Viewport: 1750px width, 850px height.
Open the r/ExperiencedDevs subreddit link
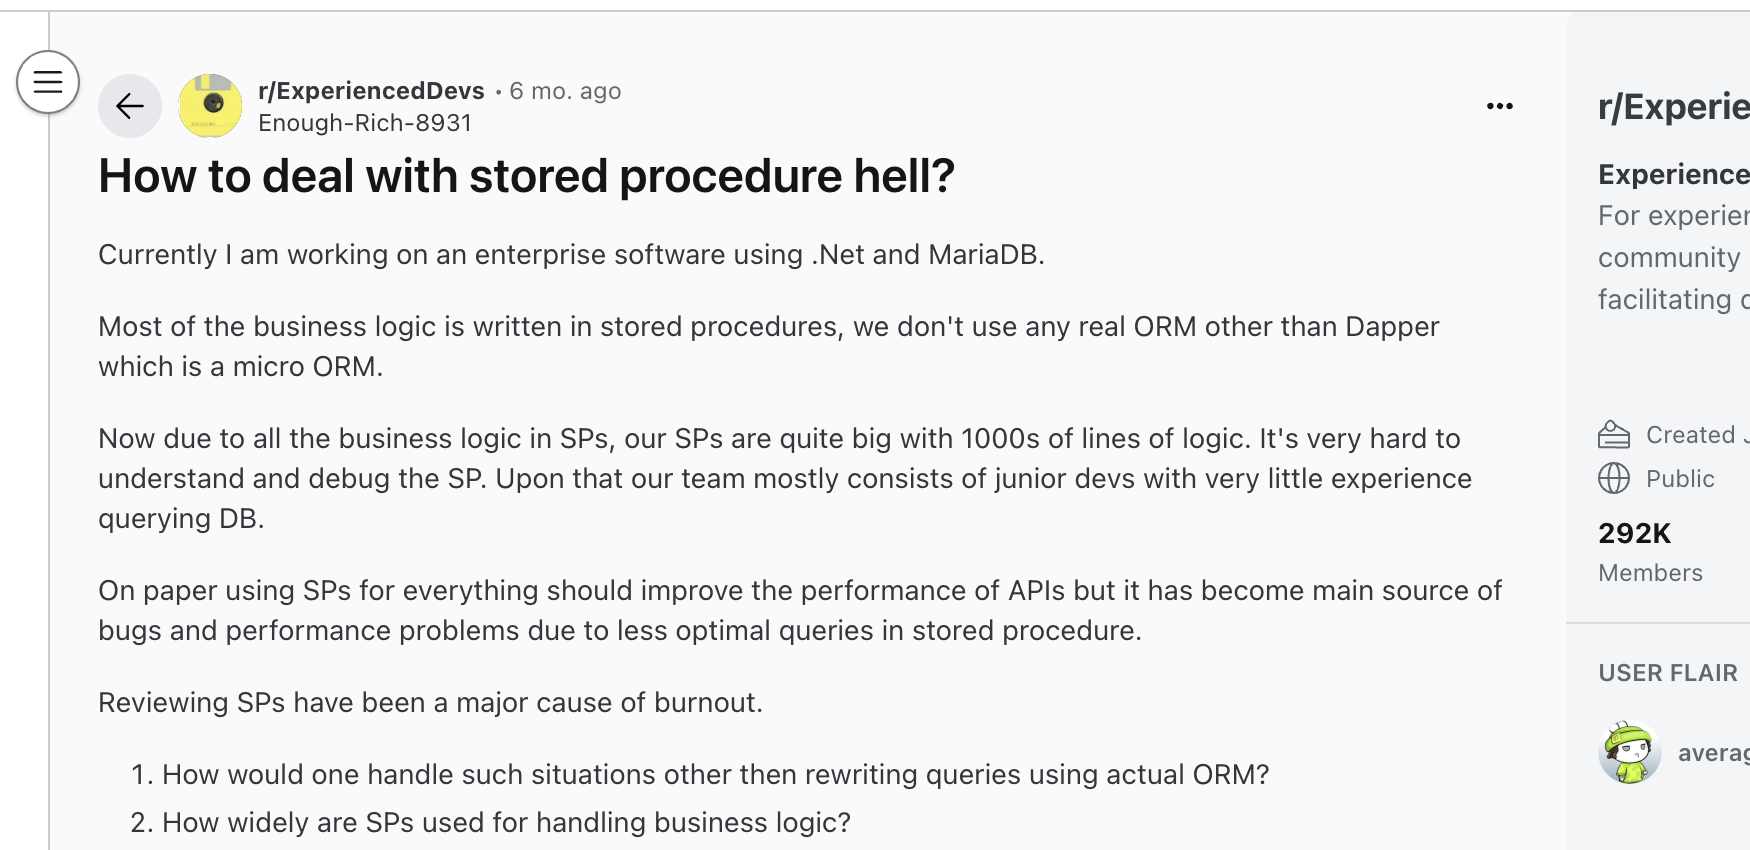coord(371,91)
